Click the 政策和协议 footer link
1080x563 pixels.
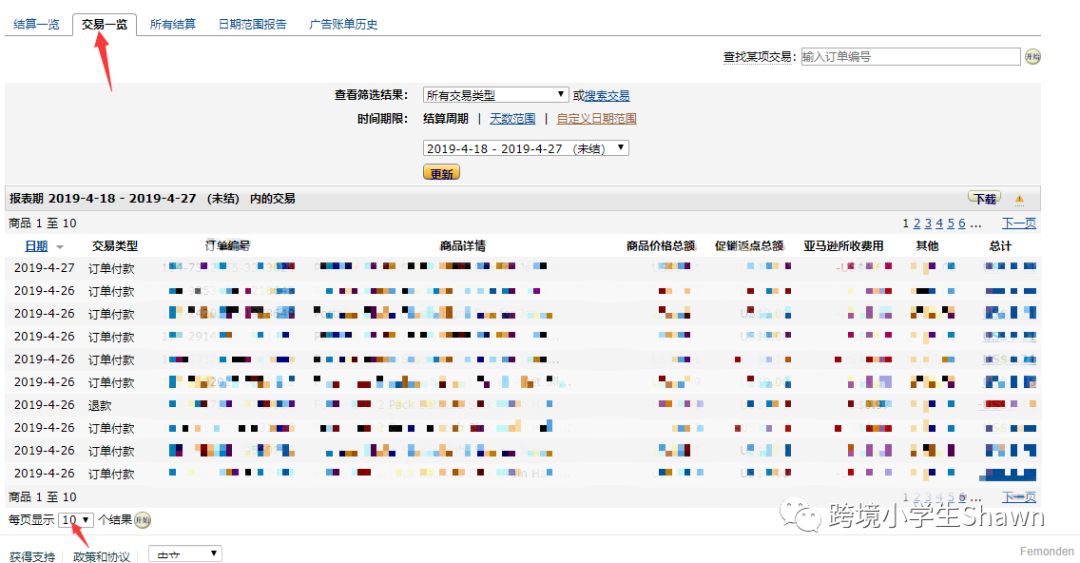[x=102, y=556]
